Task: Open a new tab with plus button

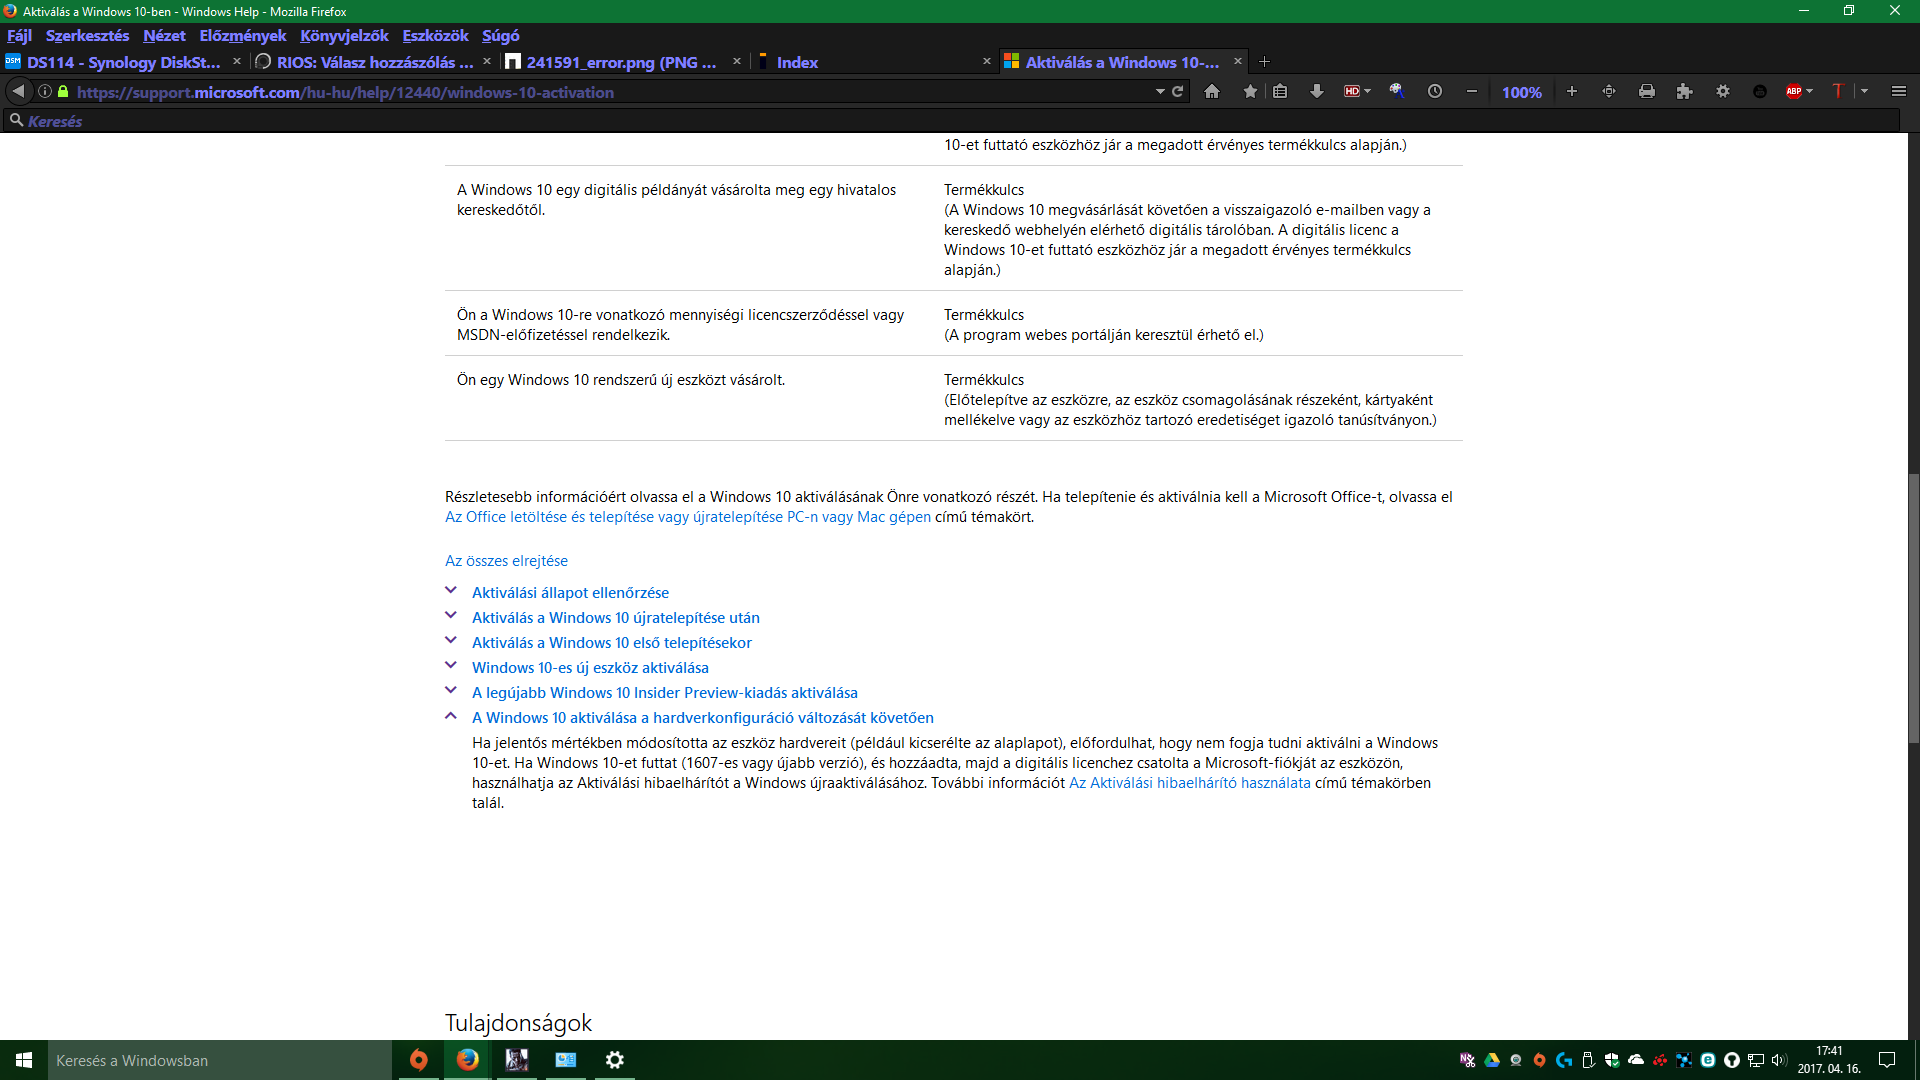Action: point(1265,62)
